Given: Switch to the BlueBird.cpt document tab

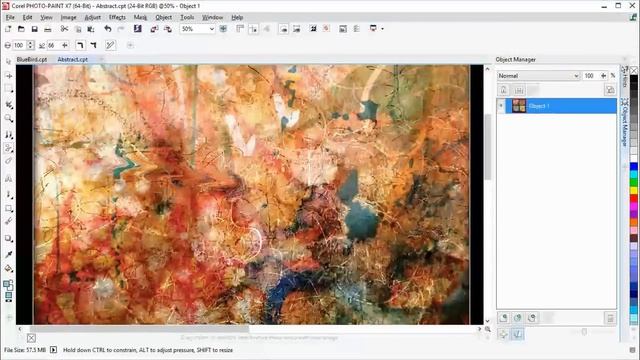Looking at the screenshot, I should click(32, 60).
